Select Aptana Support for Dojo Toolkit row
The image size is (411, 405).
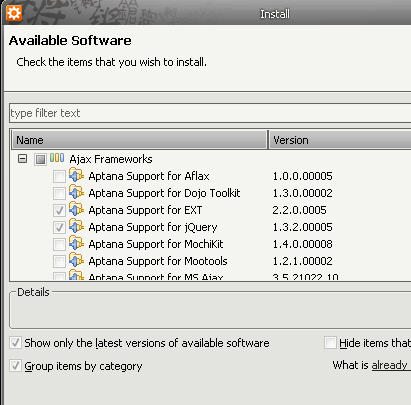pos(164,193)
